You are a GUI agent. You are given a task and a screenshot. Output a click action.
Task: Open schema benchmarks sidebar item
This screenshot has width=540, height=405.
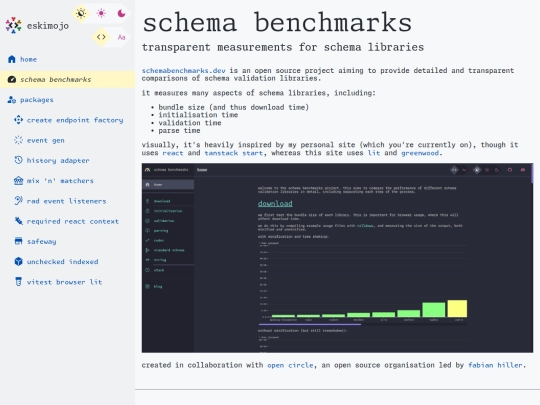(x=68, y=80)
